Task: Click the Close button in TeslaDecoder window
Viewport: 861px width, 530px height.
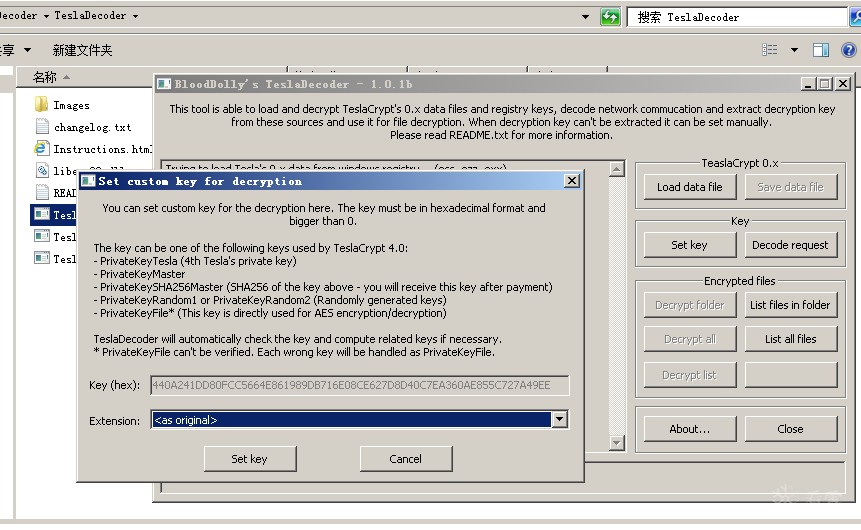Action: point(791,429)
